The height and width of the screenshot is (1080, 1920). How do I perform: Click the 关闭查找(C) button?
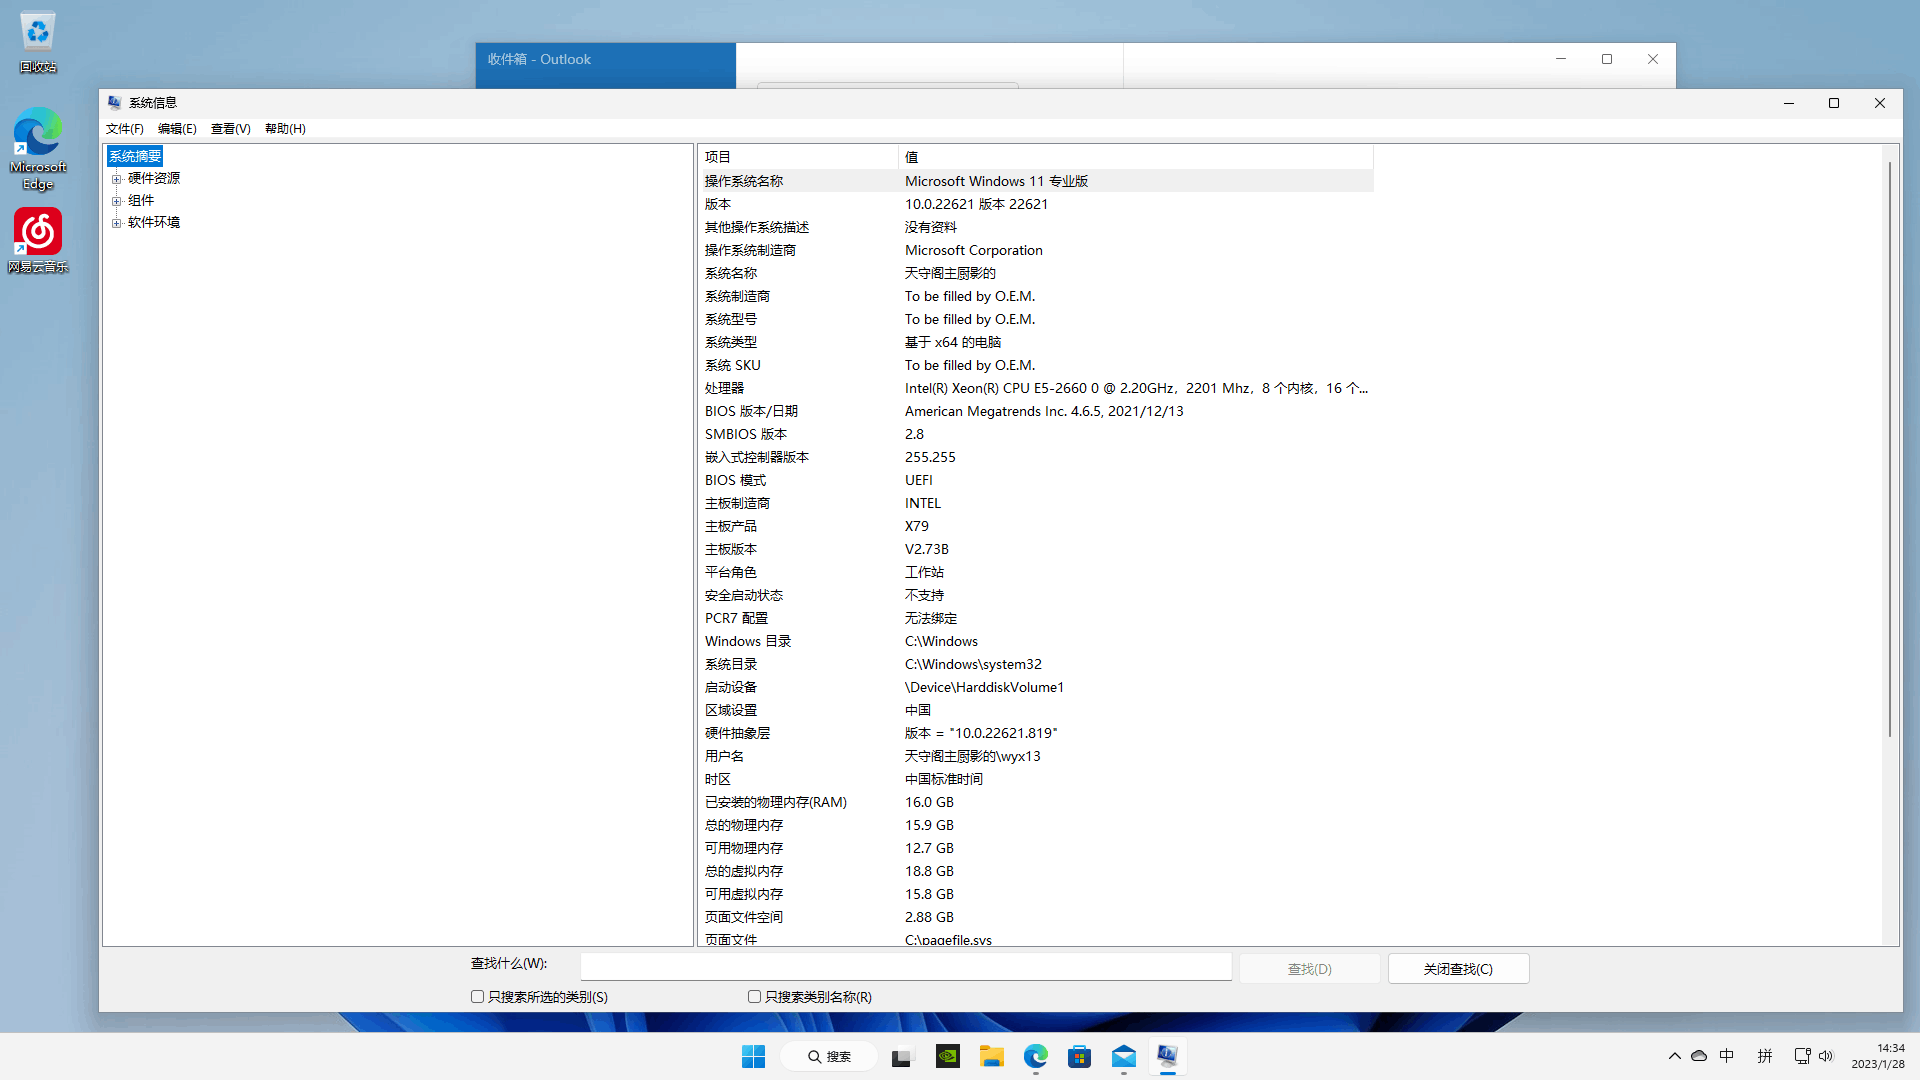coord(1458,969)
